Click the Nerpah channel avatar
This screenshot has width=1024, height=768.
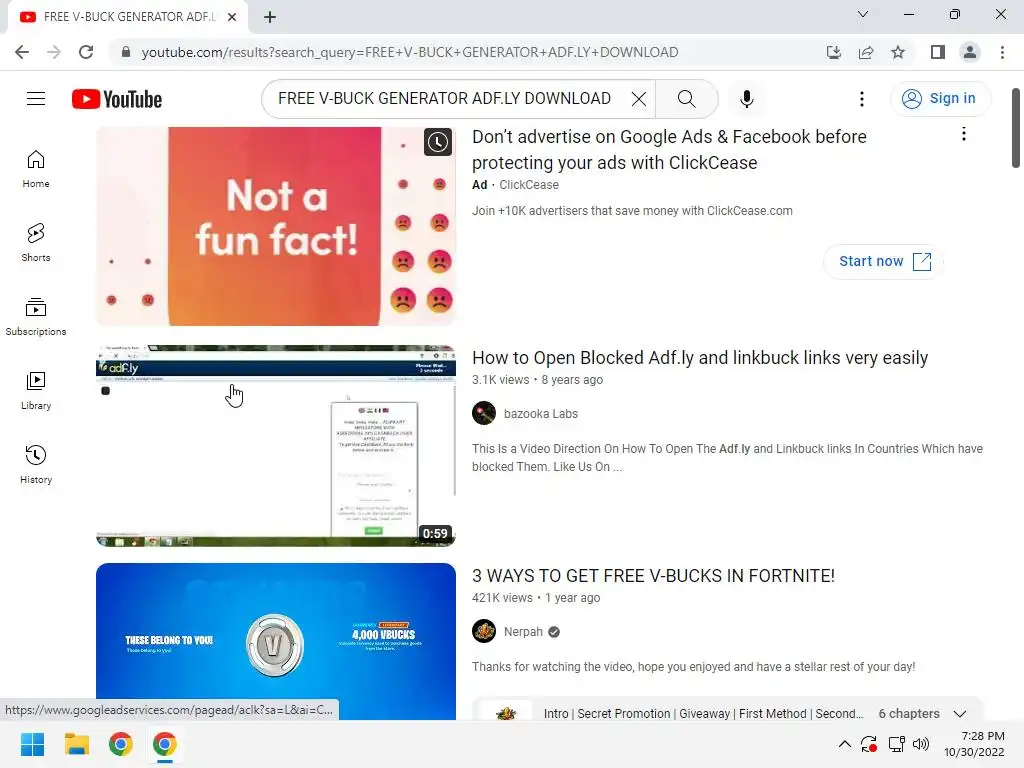pos(484,632)
